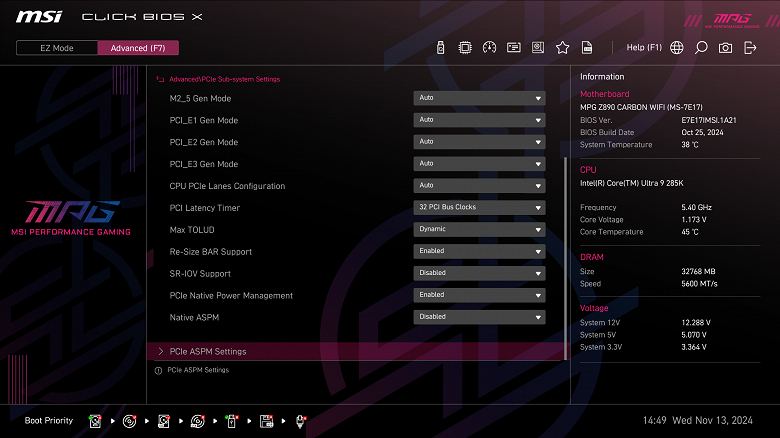Open Favorites via the star icon
Viewport: 780px width, 438px height.
562,48
